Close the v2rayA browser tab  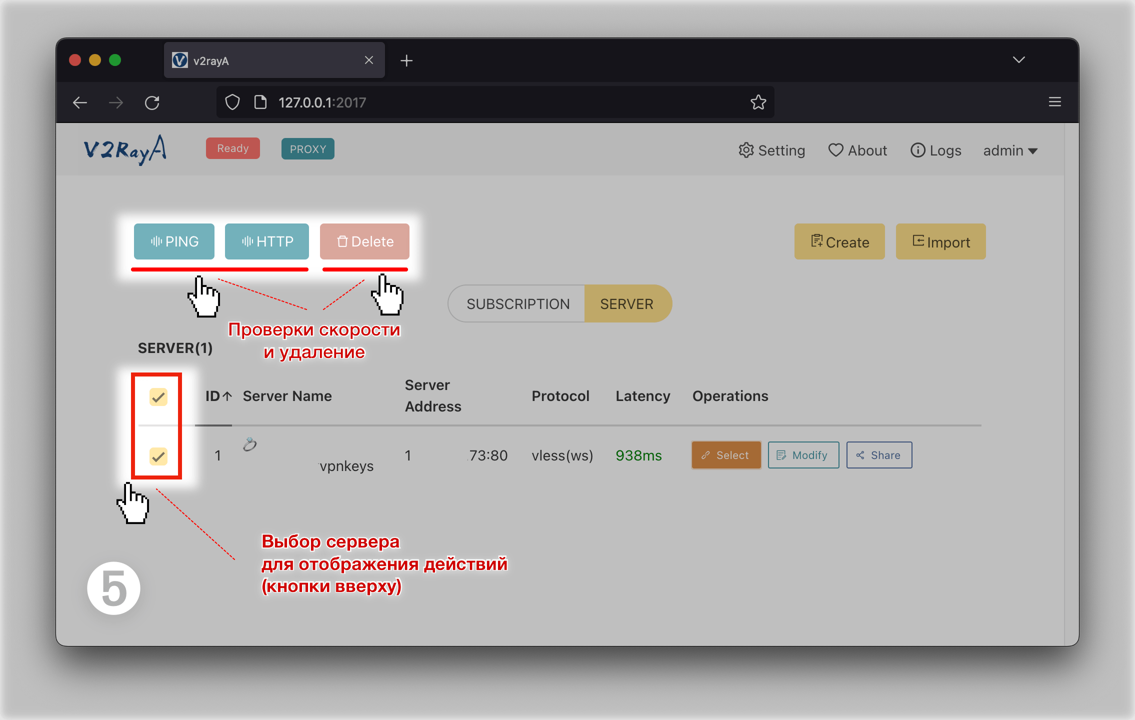coord(369,60)
